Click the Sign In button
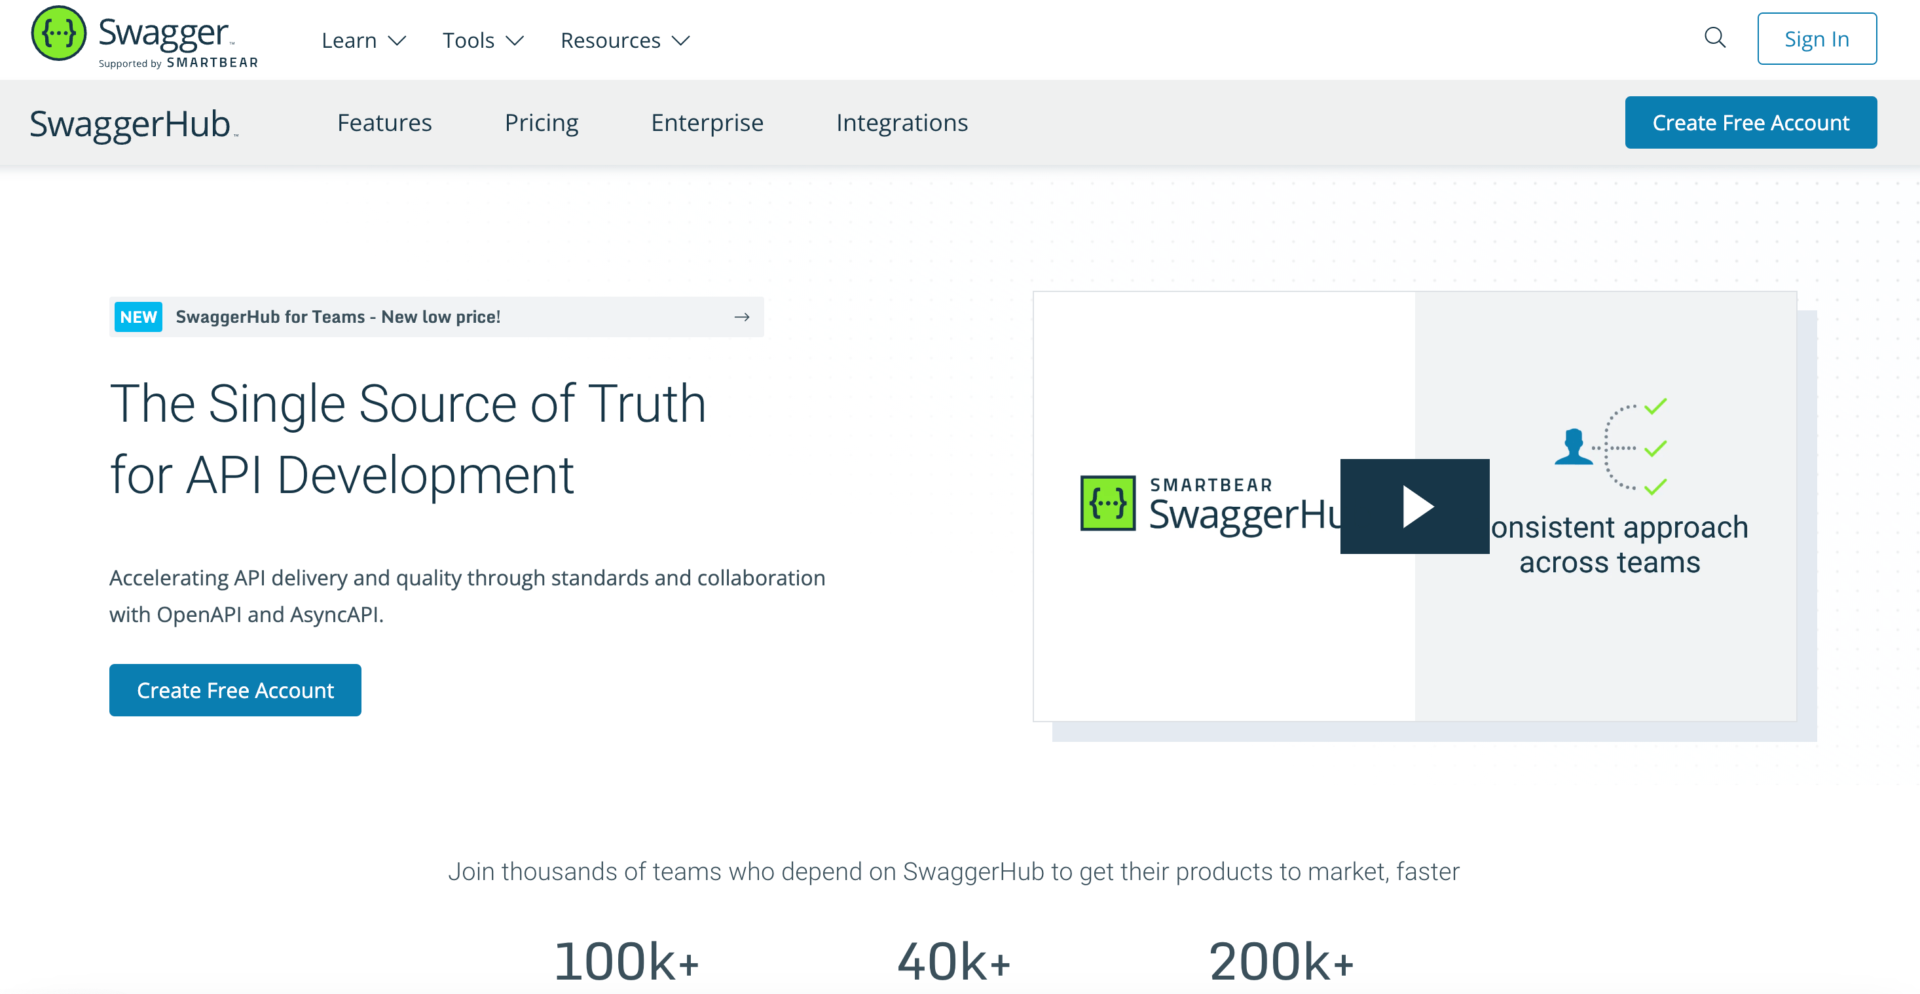 1817,39
